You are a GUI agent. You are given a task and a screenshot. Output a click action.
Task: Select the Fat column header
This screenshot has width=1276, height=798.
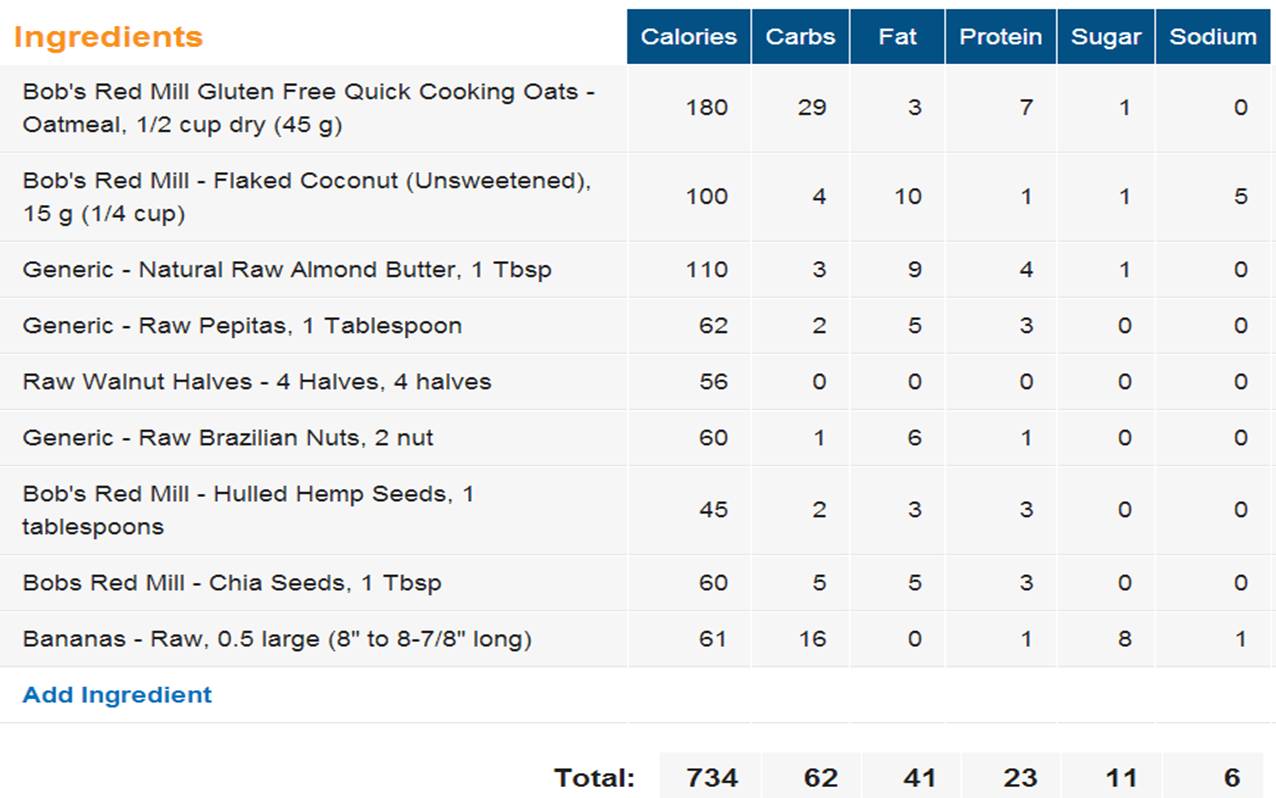click(x=897, y=37)
